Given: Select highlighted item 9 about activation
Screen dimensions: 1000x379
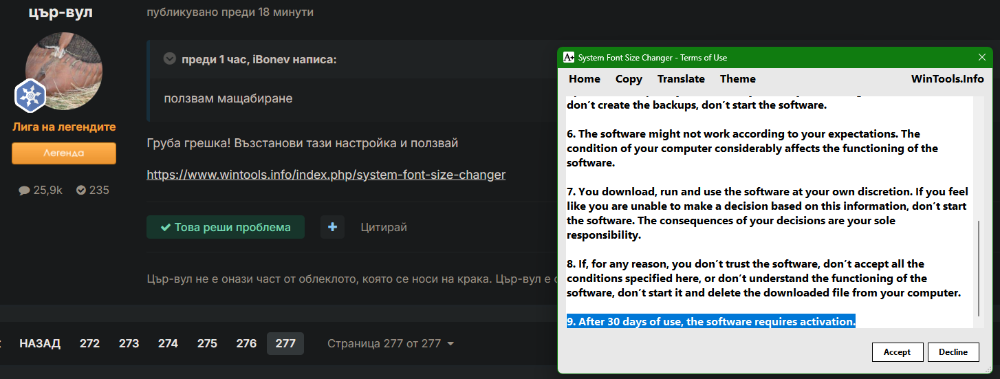Looking at the screenshot, I should tap(711, 322).
